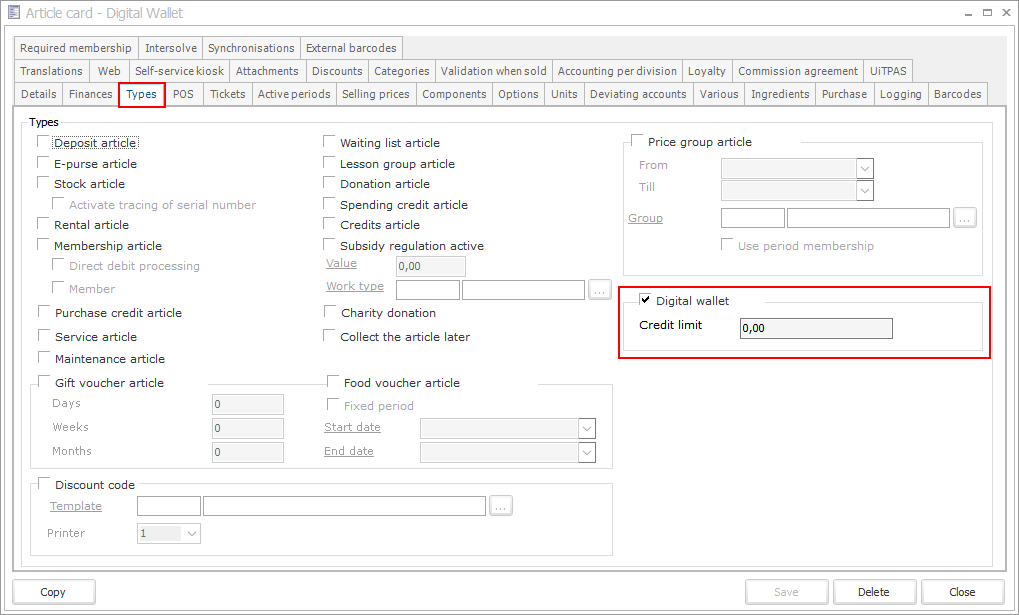Viewport: 1019px width, 615px height.
Task: Click the Credit limit input field
Action: (x=815, y=328)
